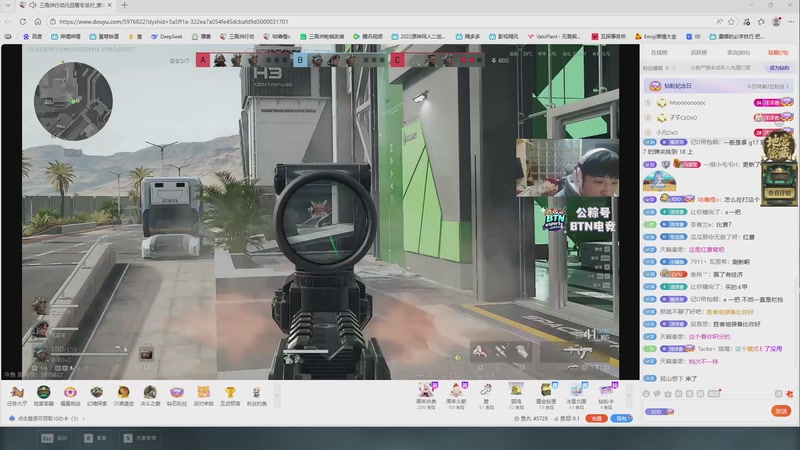Image resolution: width=800 pixels, height=450 pixels.
Task: Open a new browser tab
Action: point(124,5)
